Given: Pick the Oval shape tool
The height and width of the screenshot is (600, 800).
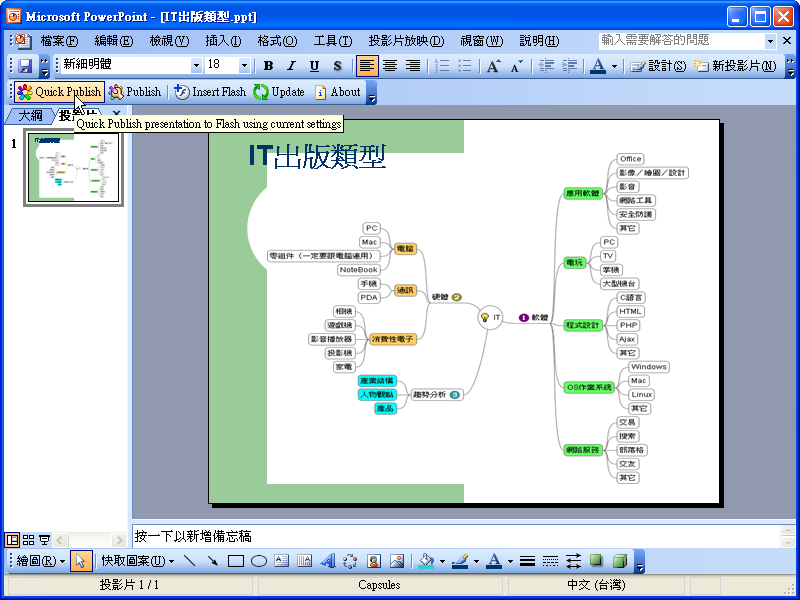Looking at the screenshot, I should coord(259,561).
